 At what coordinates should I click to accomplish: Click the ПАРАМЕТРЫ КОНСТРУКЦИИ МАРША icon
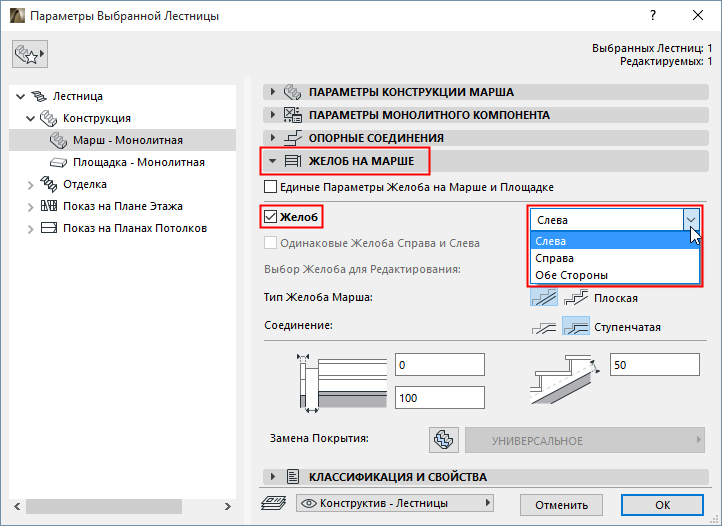click(x=293, y=92)
